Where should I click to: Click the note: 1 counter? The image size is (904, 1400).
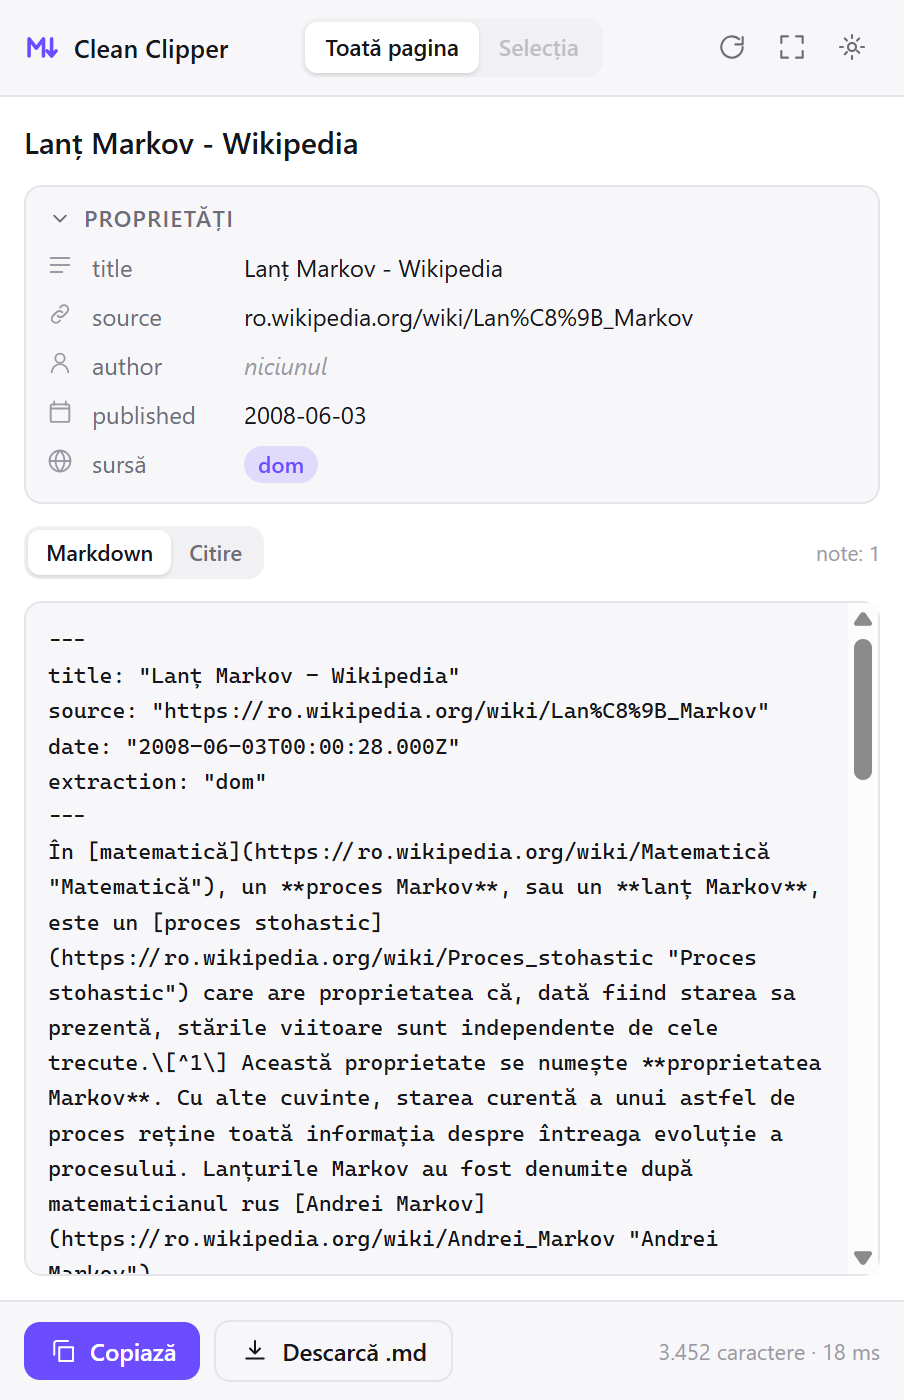(847, 554)
